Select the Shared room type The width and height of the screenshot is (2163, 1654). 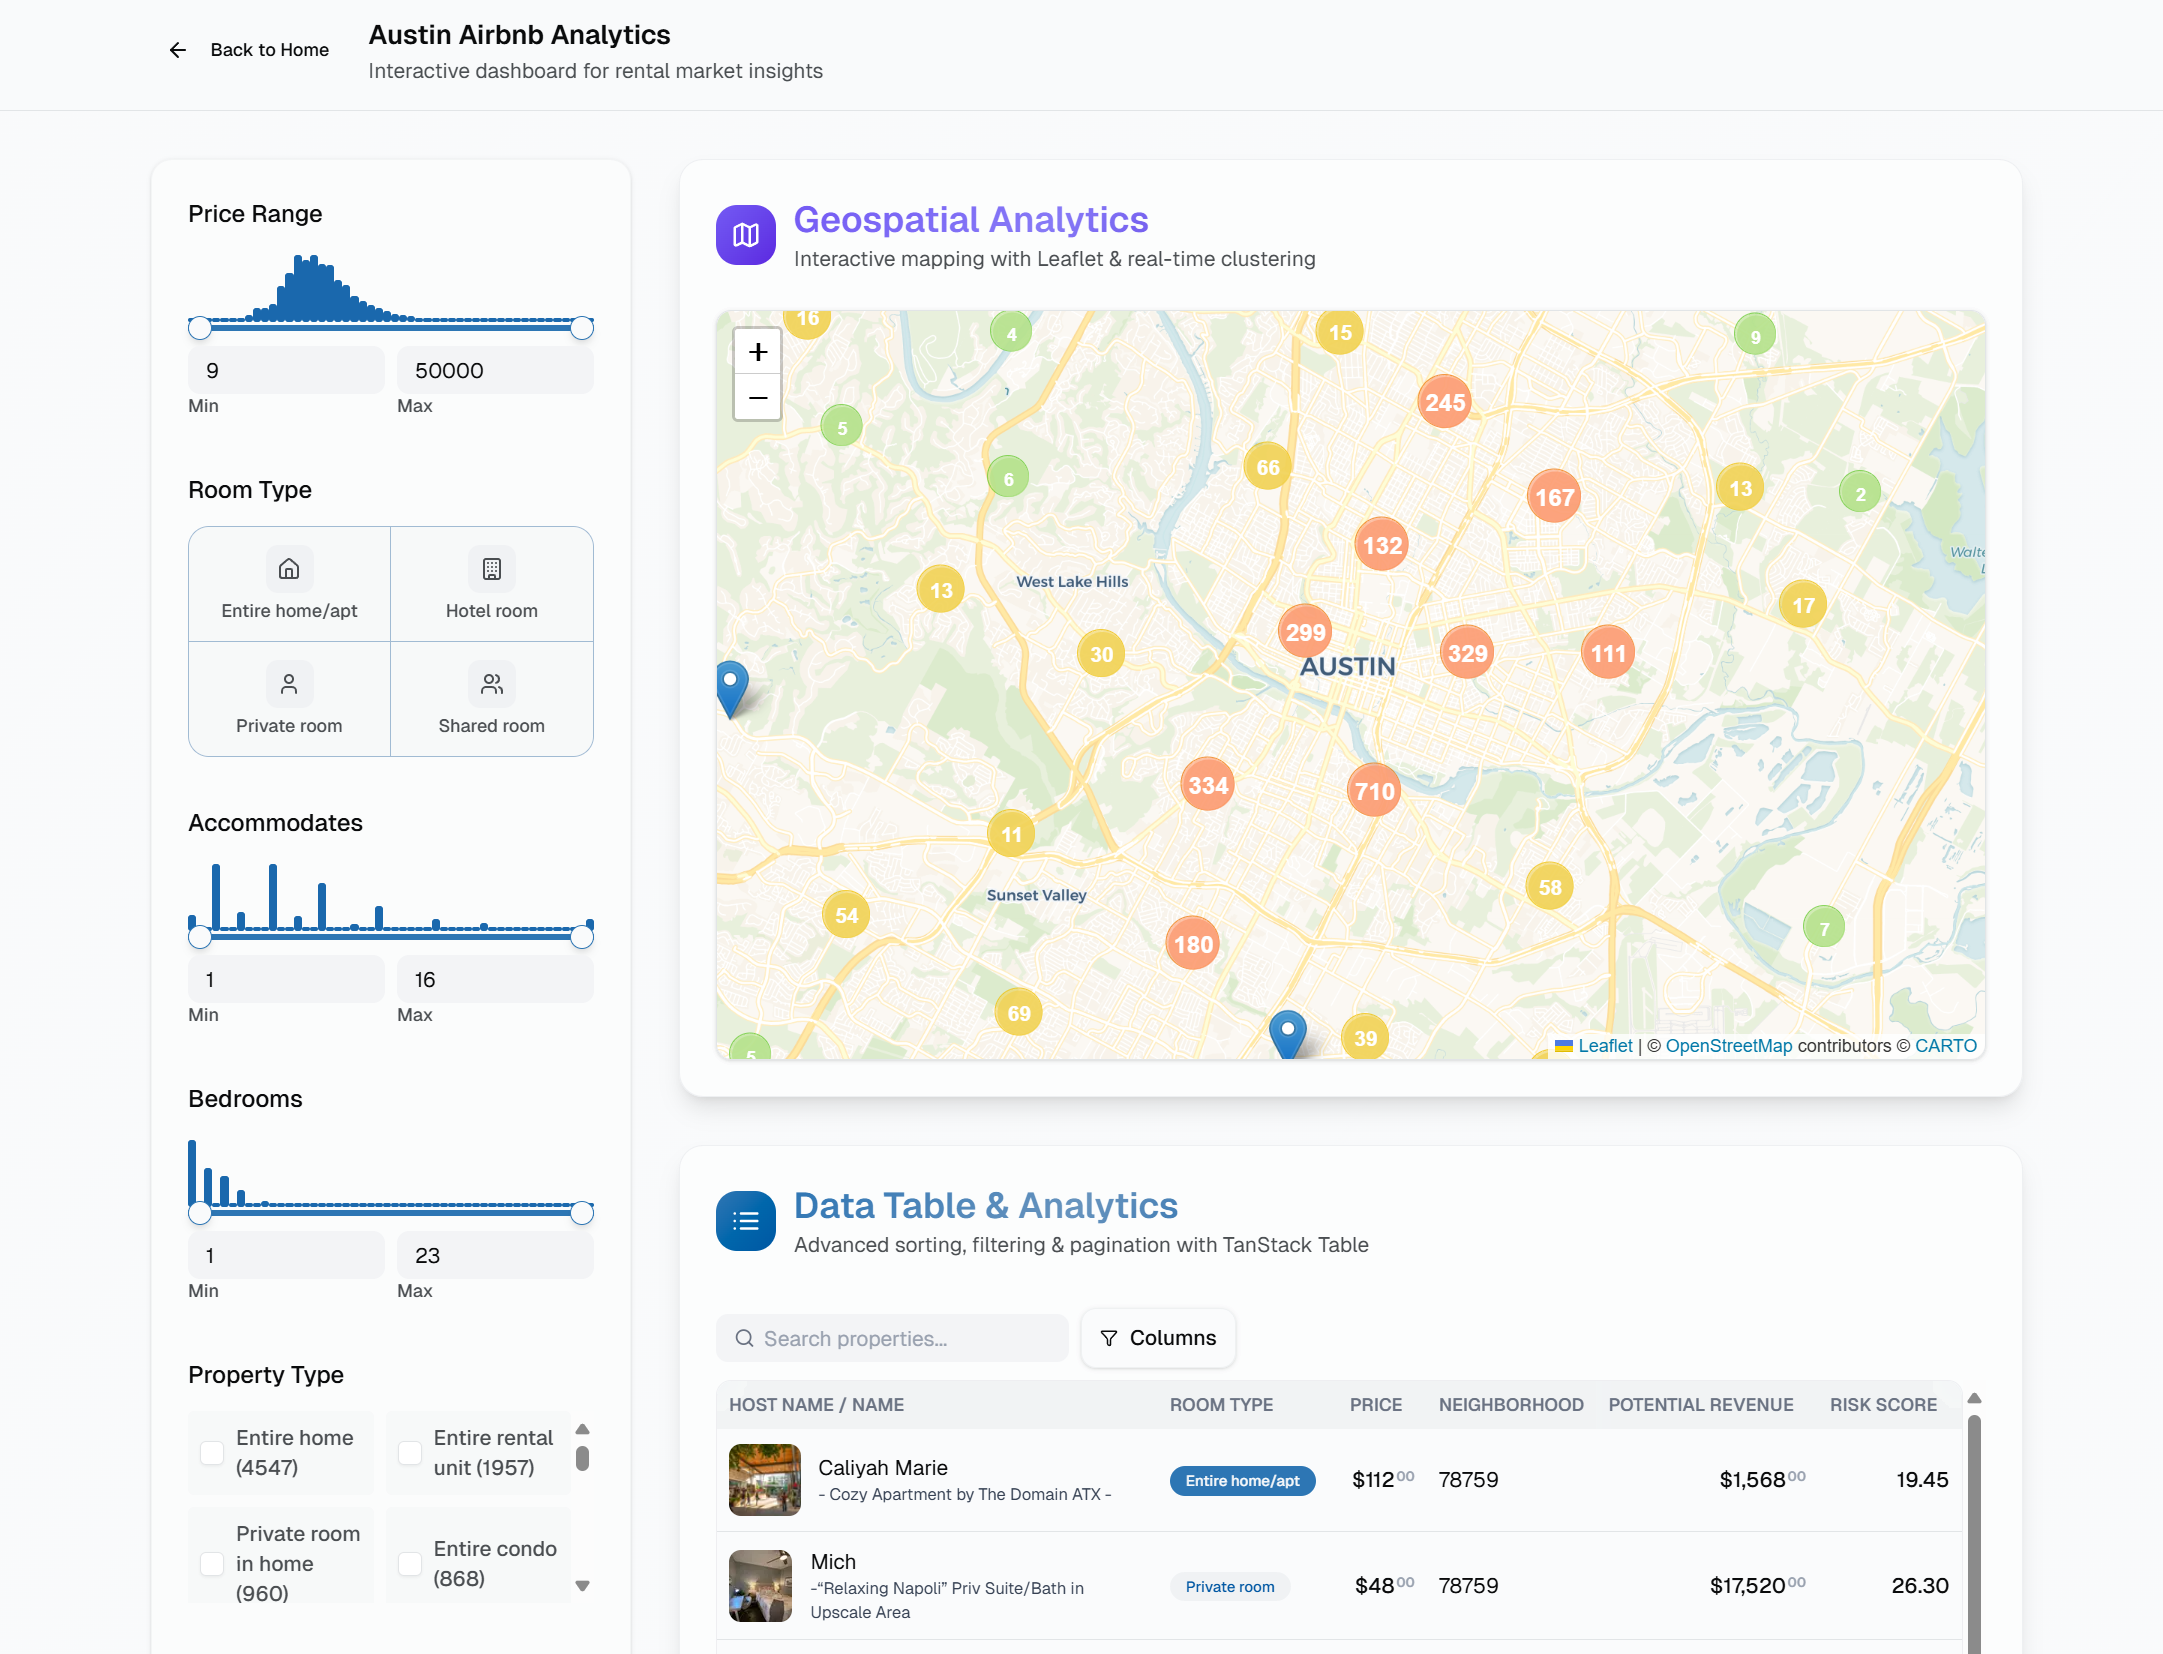pyautogui.click(x=492, y=699)
